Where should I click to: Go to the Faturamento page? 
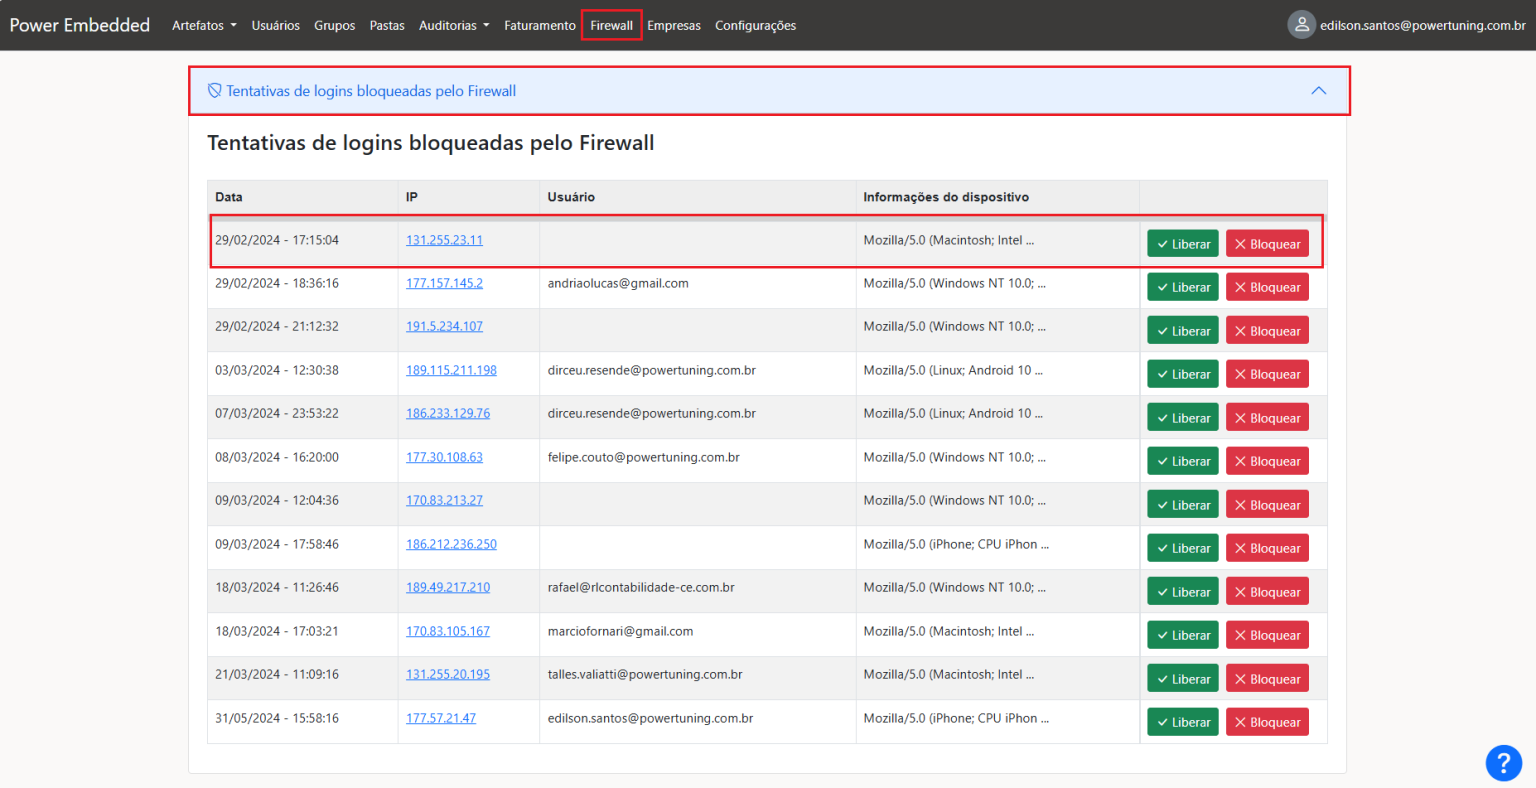(x=539, y=26)
